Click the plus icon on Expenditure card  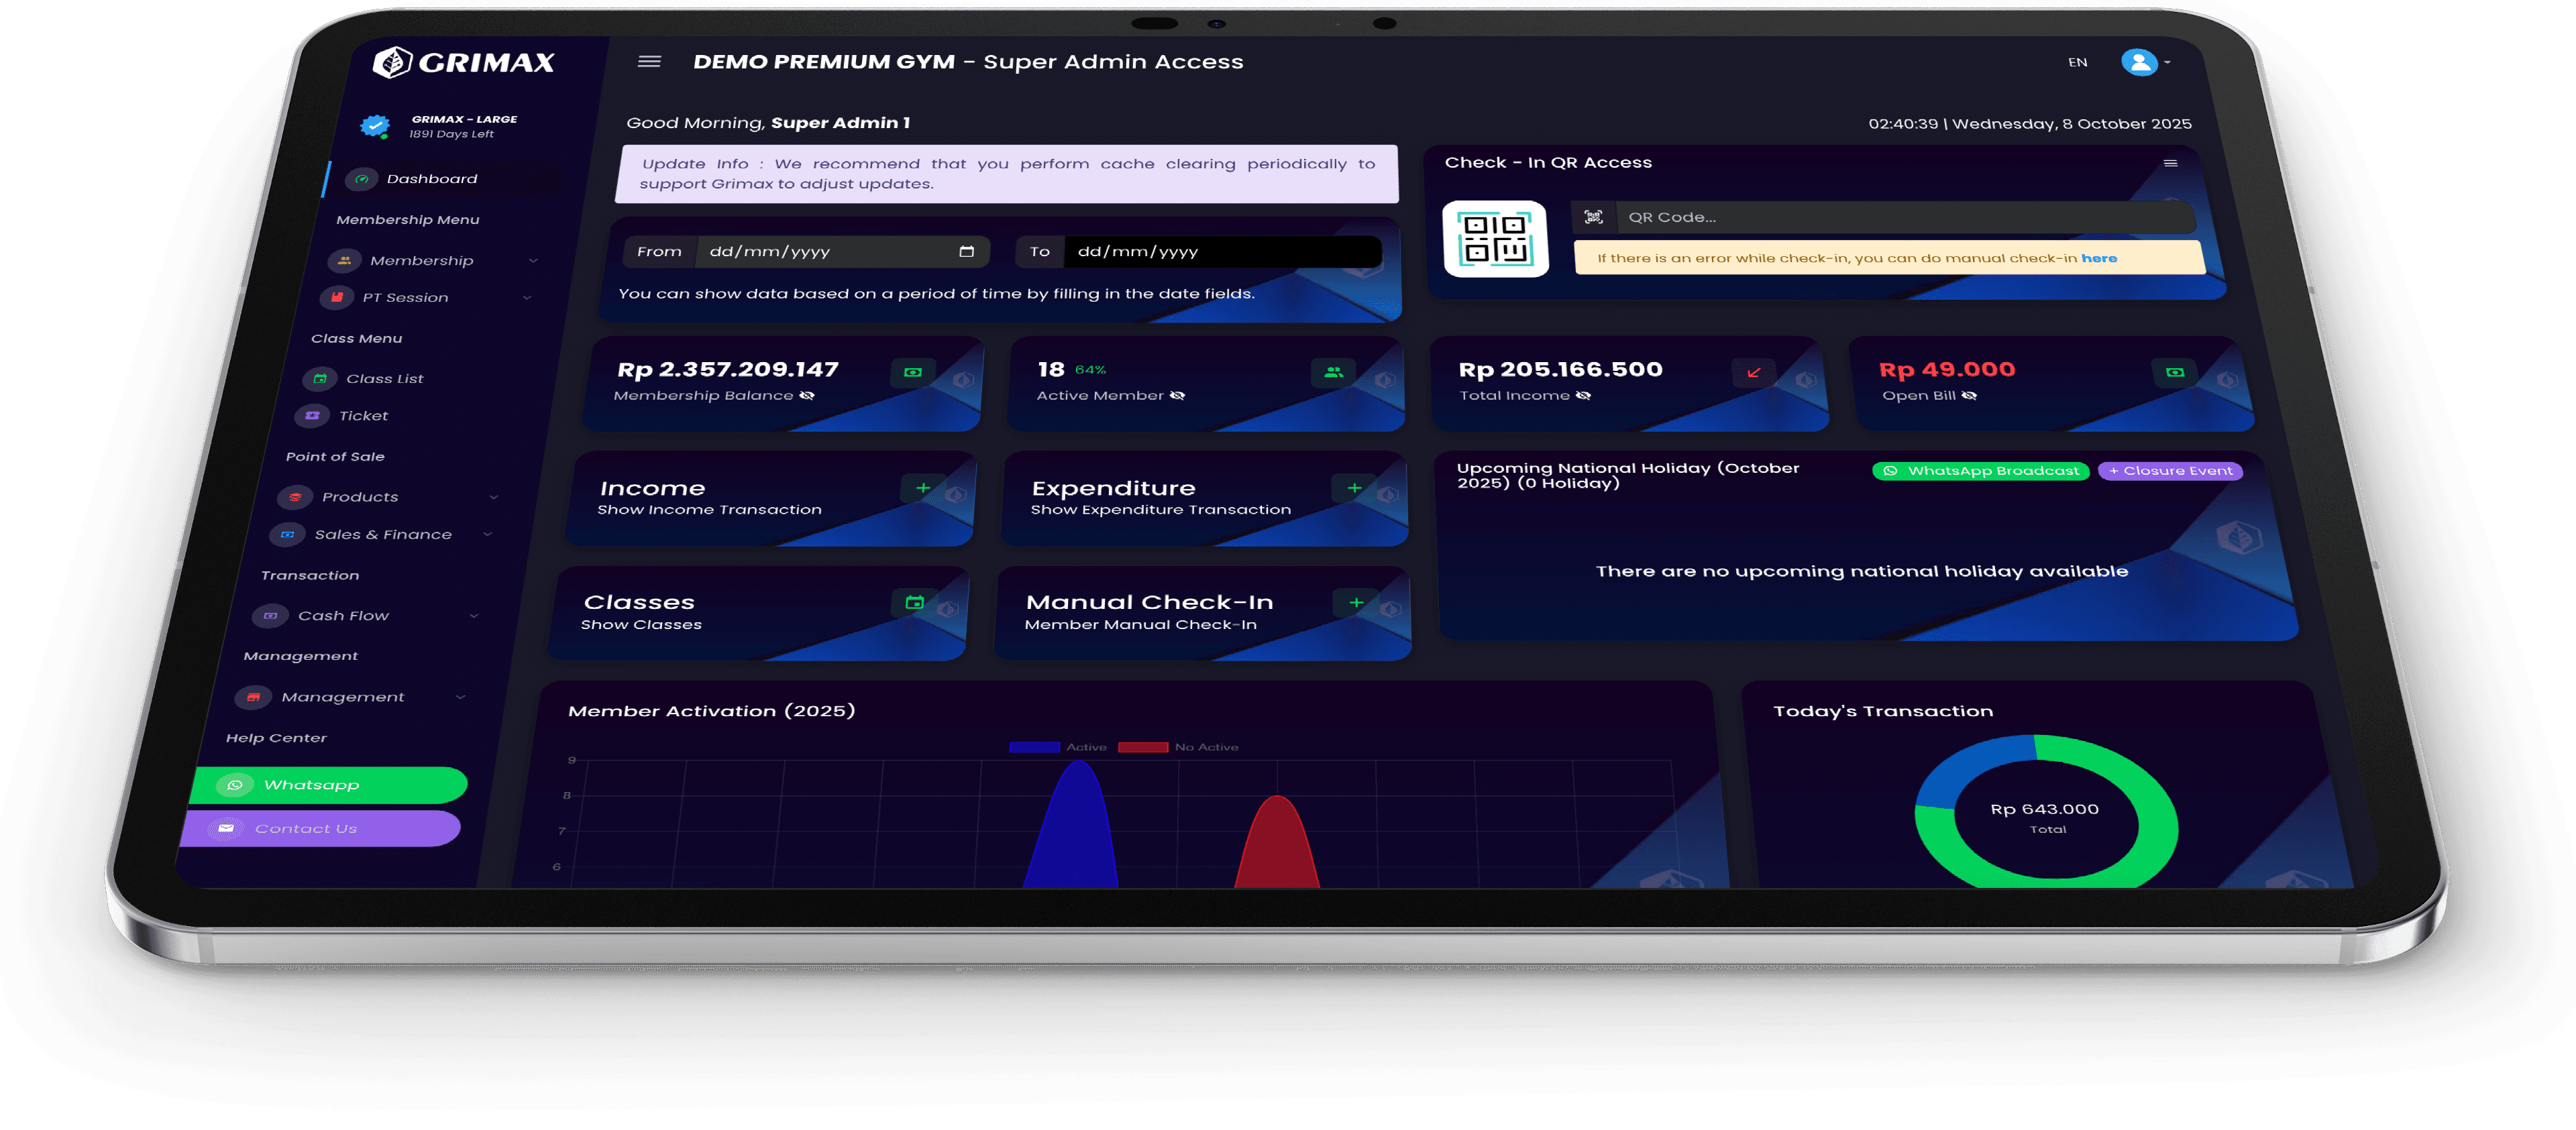pos(1354,488)
